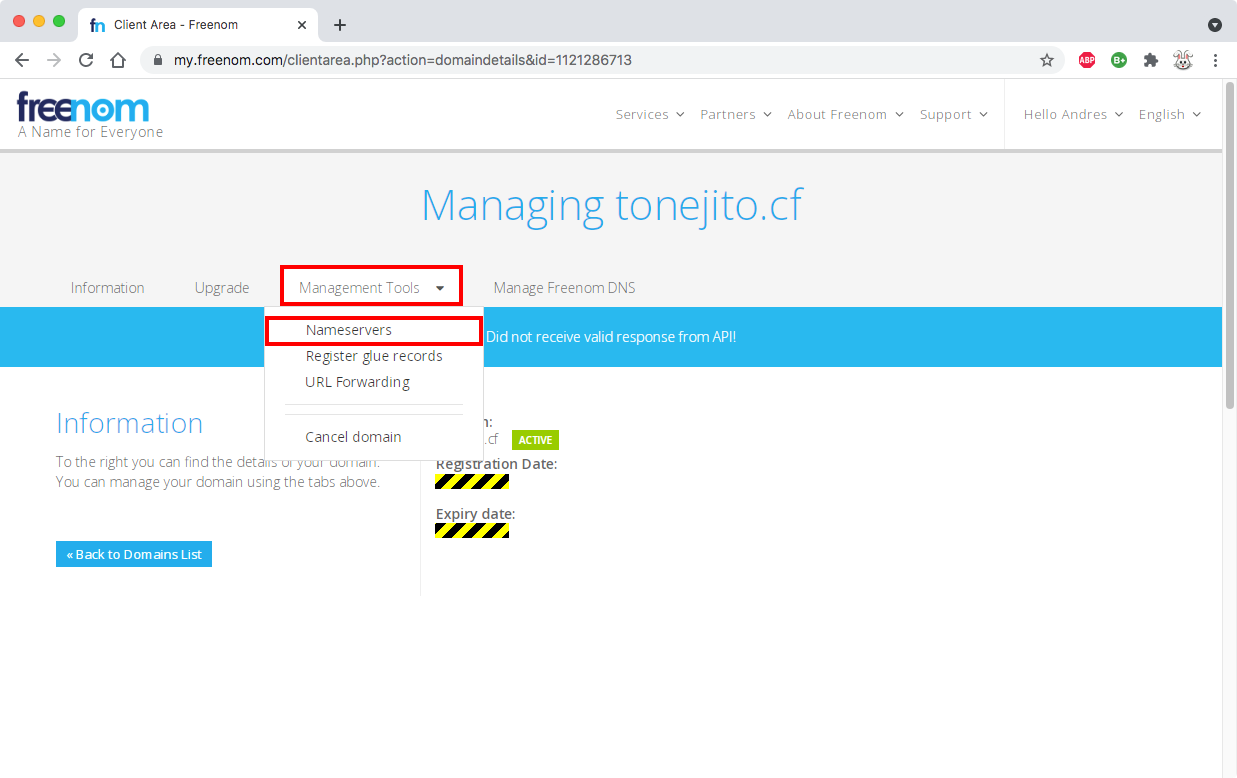
Task: Open the AdBlock Plus extension icon
Action: [1087, 60]
